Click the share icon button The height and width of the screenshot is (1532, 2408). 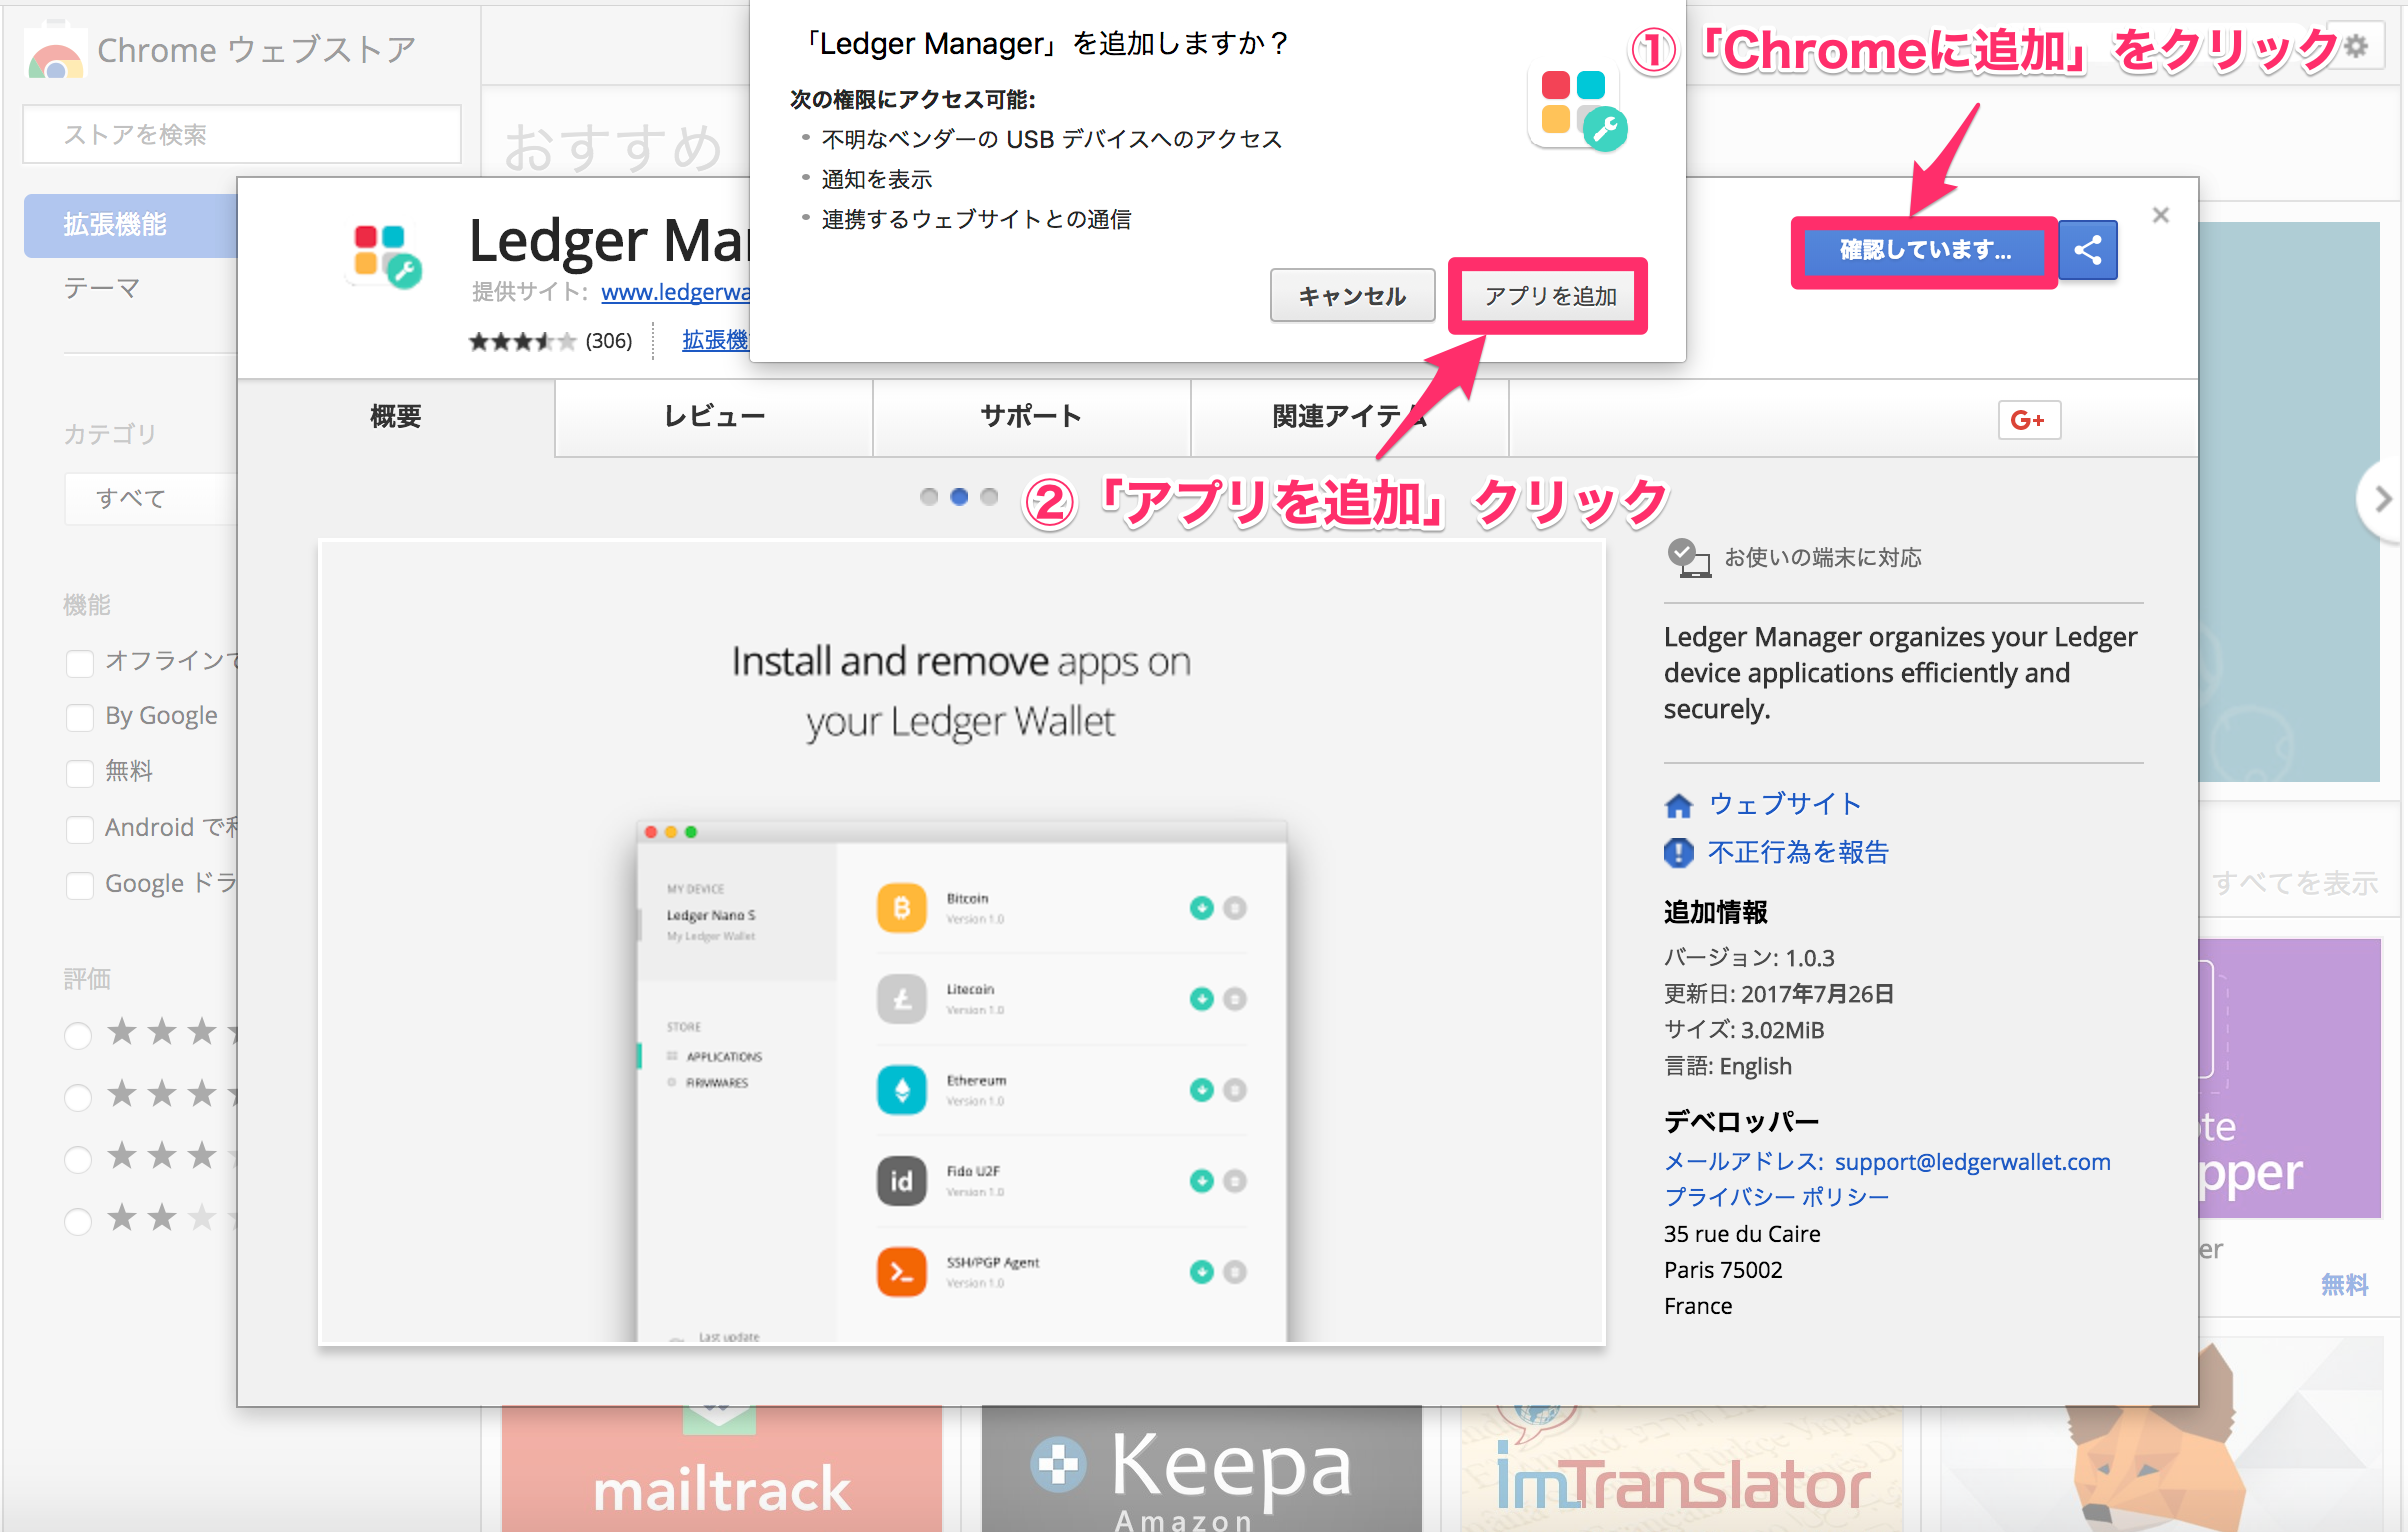pyautogui.click(x=2088, y=250)
